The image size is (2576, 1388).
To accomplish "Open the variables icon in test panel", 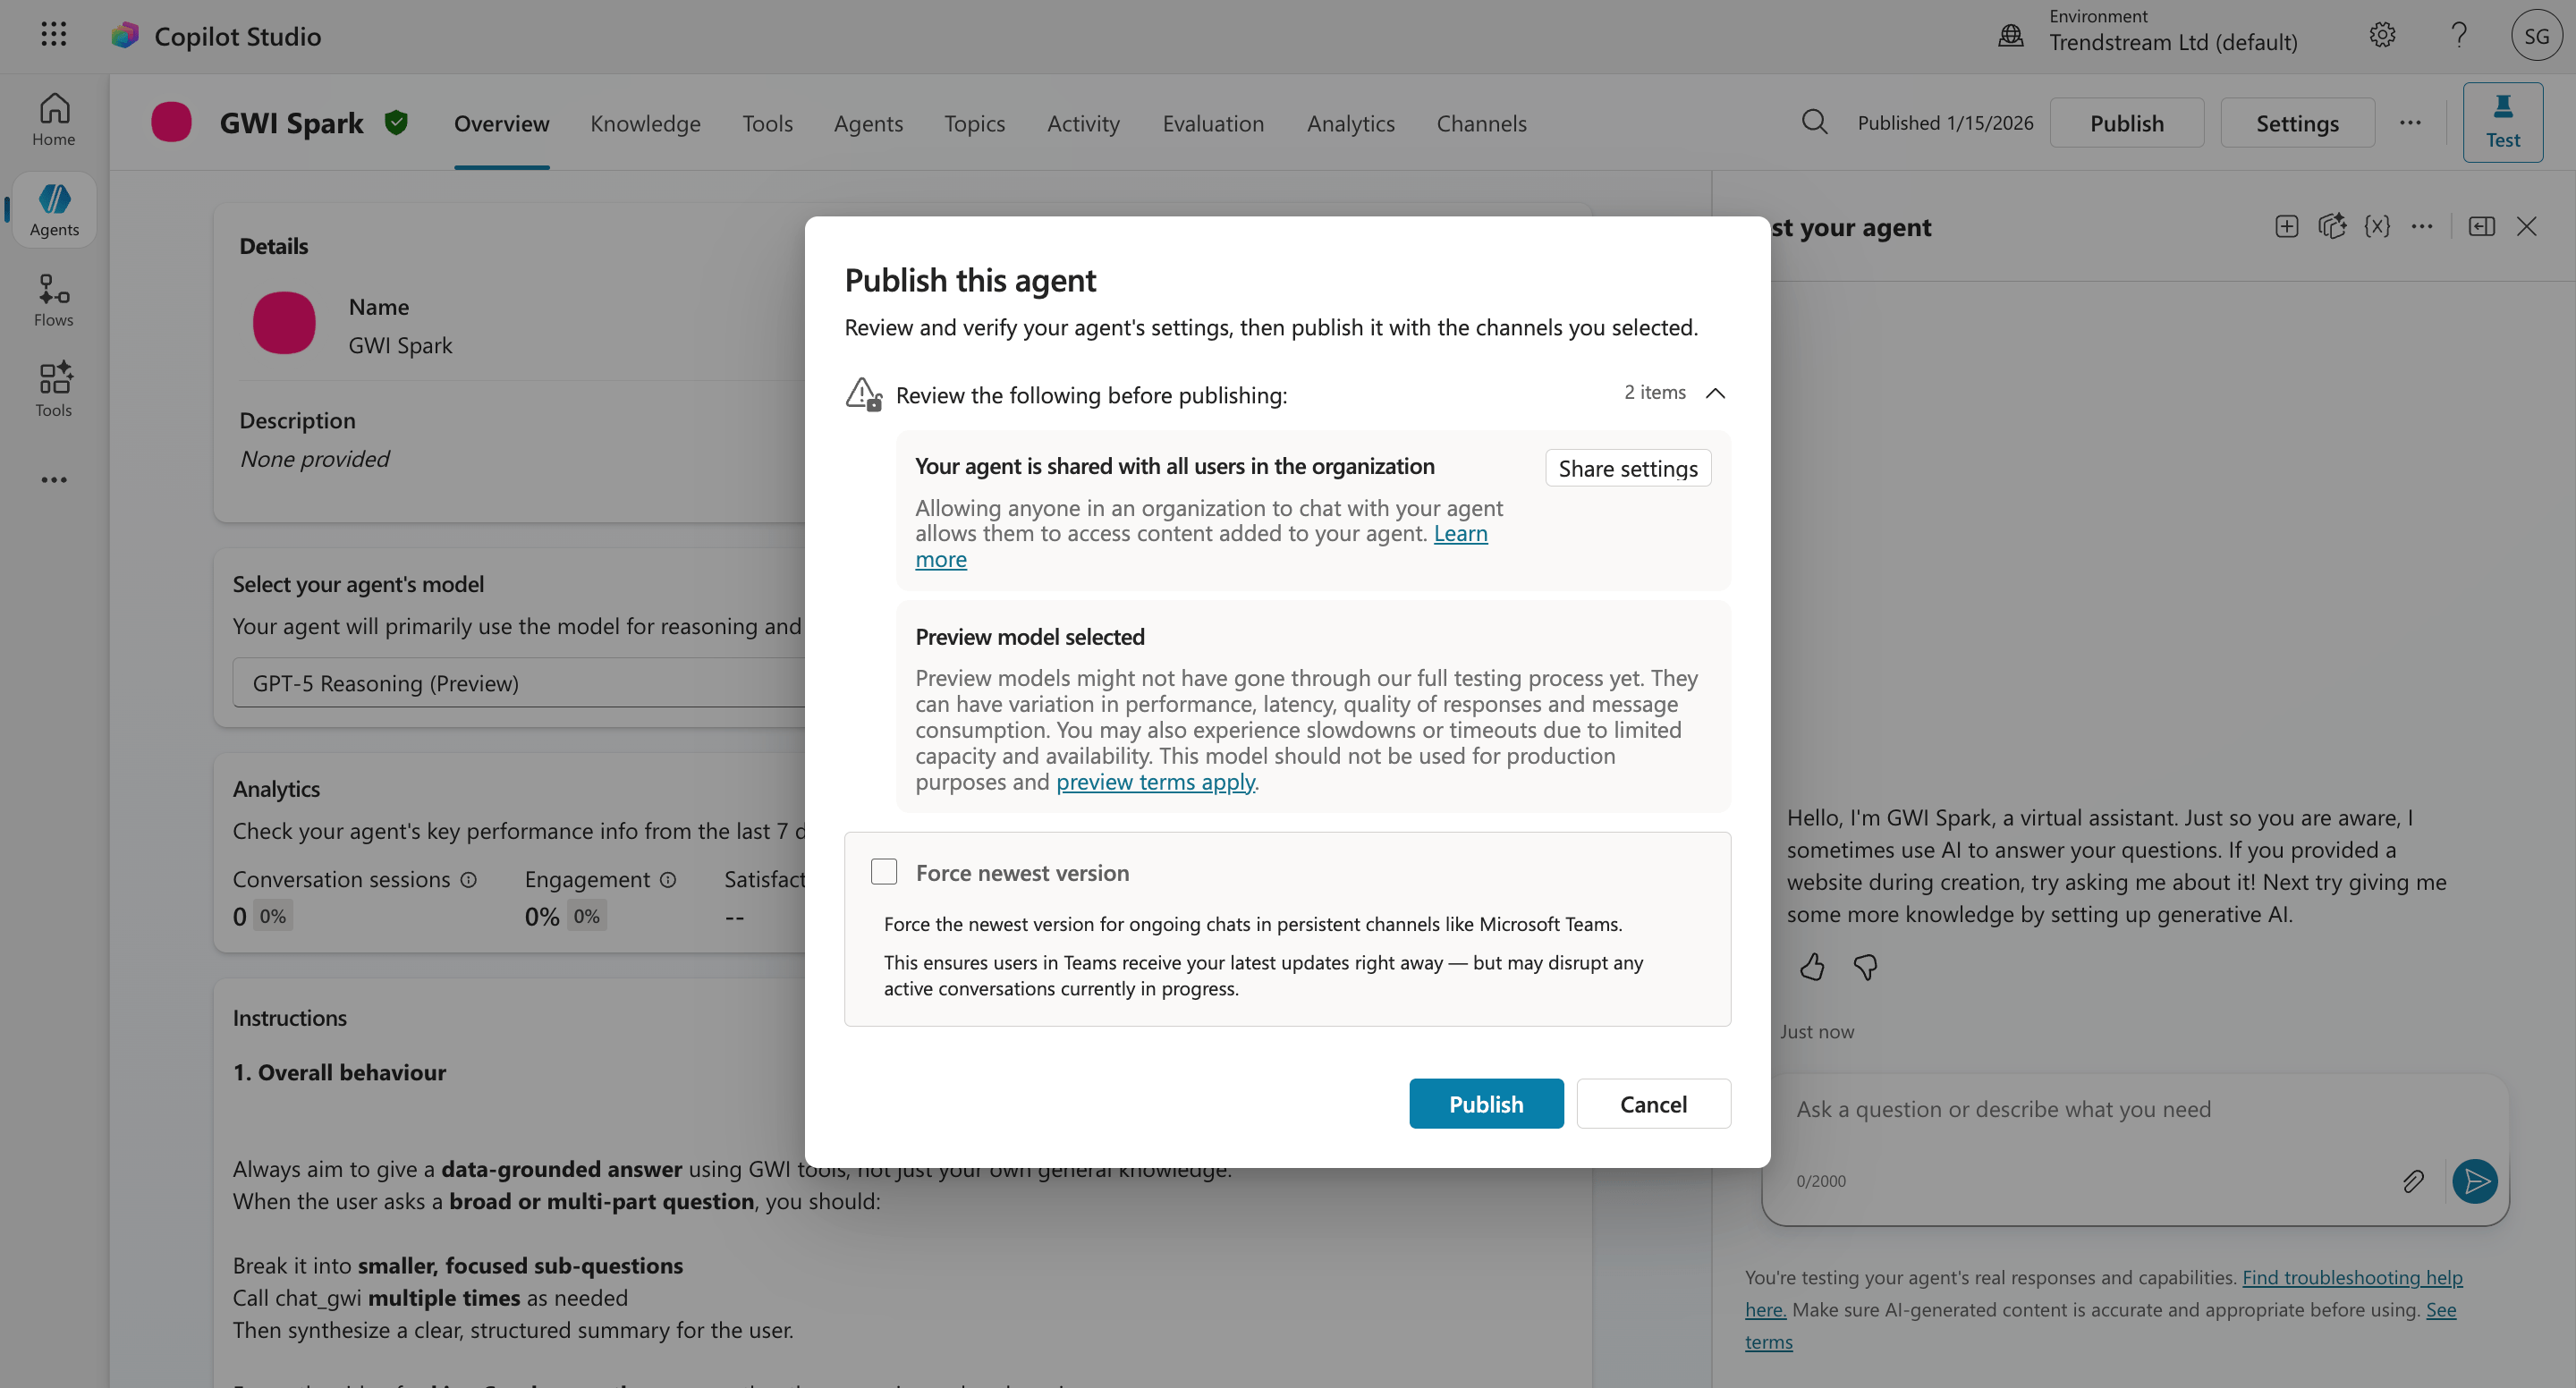I will click(2376, 226).
